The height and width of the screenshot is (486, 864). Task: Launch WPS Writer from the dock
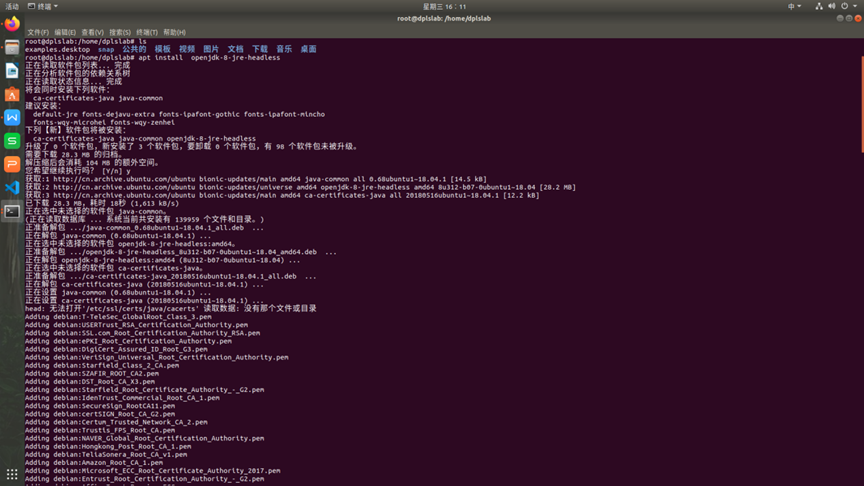pos(12,117)
